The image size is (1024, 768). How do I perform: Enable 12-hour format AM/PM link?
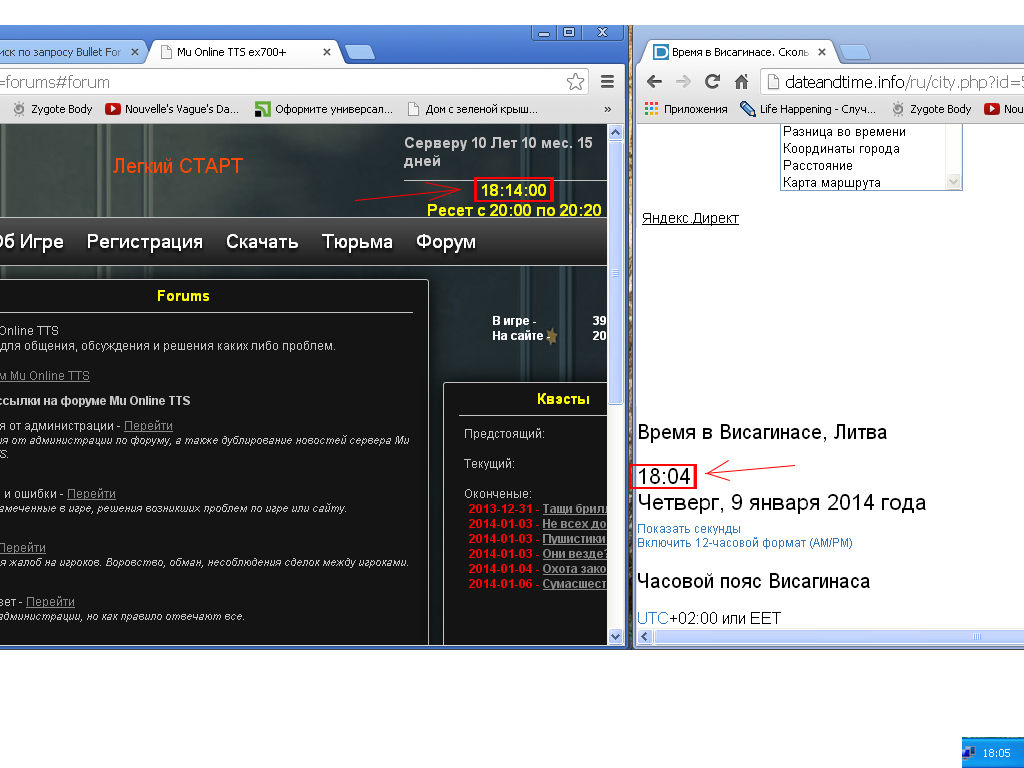[x=744, y=543]
